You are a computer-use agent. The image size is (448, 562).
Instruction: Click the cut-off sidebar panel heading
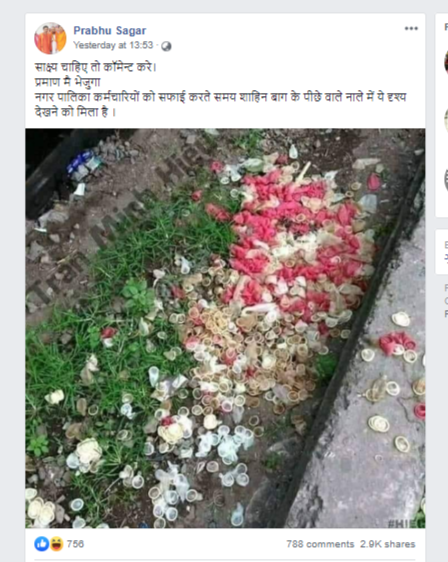(446, 27)
